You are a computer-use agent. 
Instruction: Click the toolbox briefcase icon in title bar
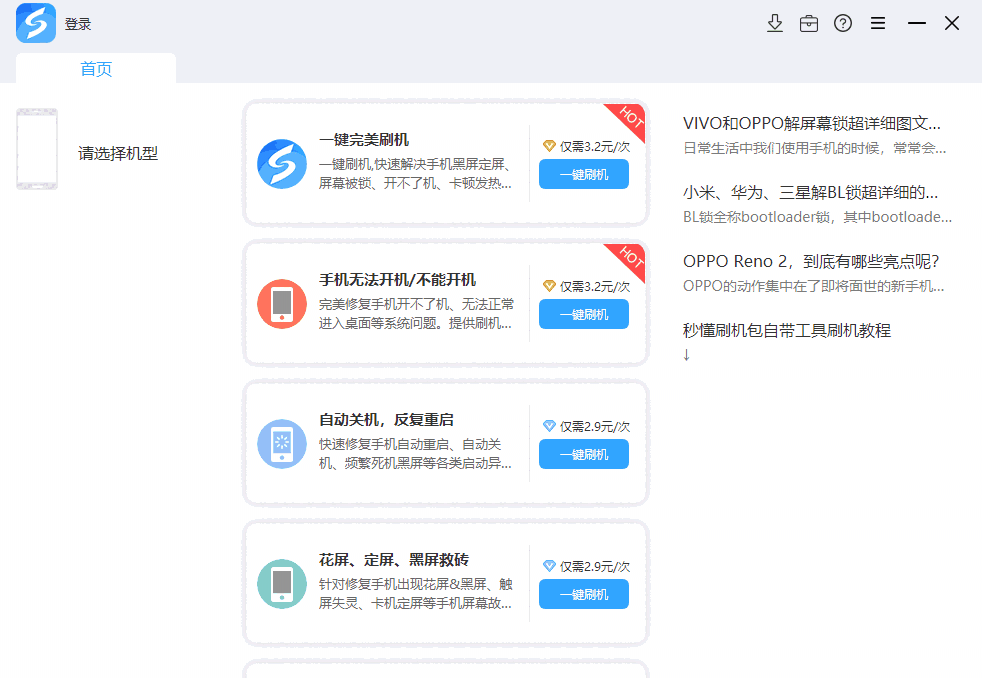click(x=809, y=22)
